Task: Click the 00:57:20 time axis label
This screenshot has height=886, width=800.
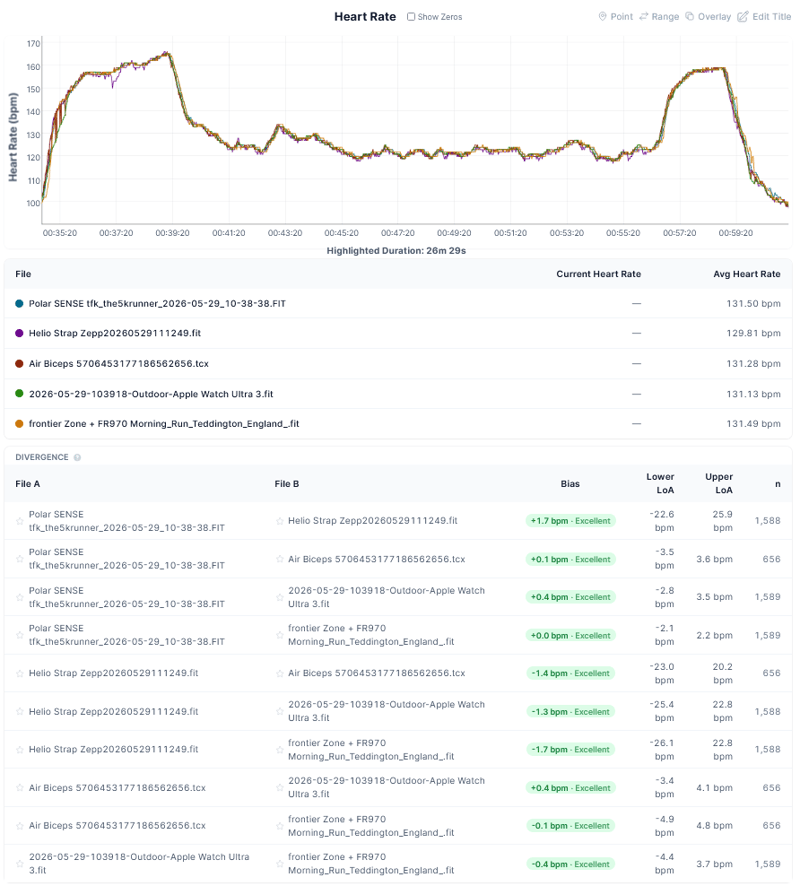Action: point(679,233)
